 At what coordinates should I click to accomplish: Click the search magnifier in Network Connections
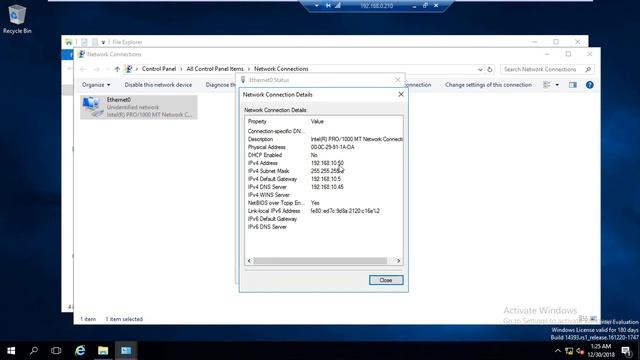click(x=588, y=69)
